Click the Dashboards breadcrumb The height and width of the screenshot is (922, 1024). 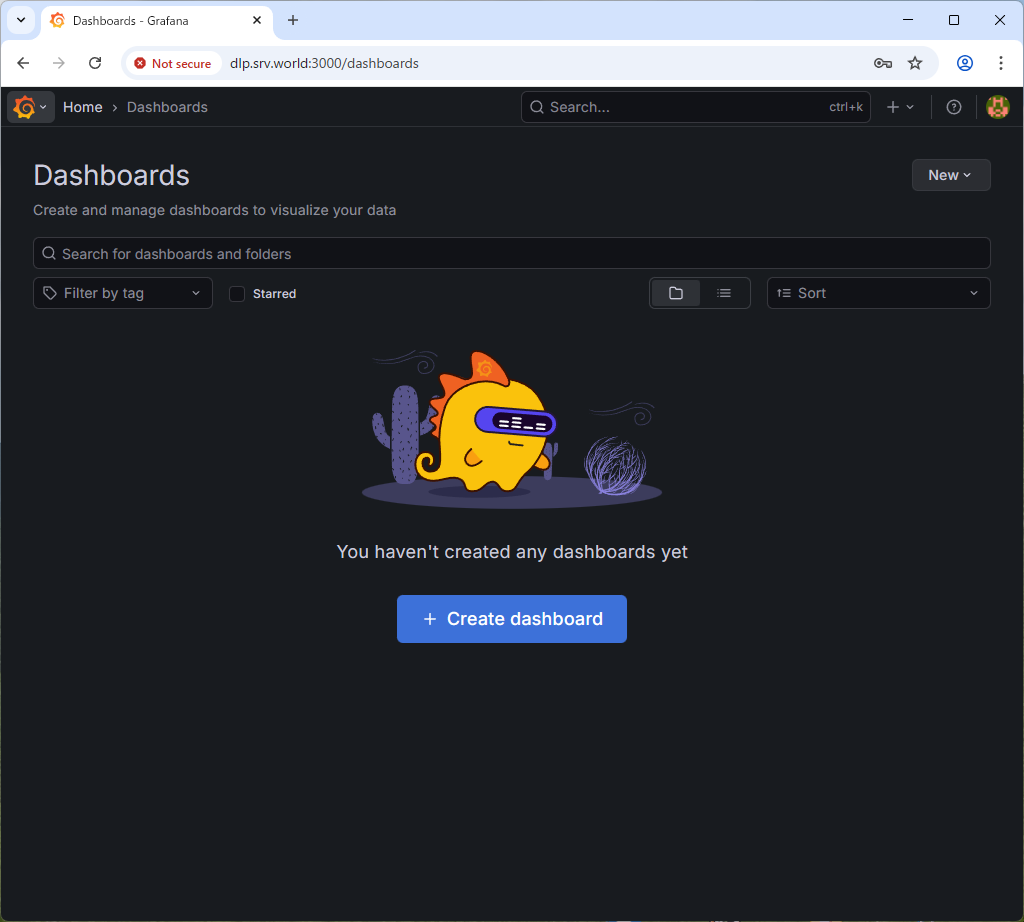167,107
